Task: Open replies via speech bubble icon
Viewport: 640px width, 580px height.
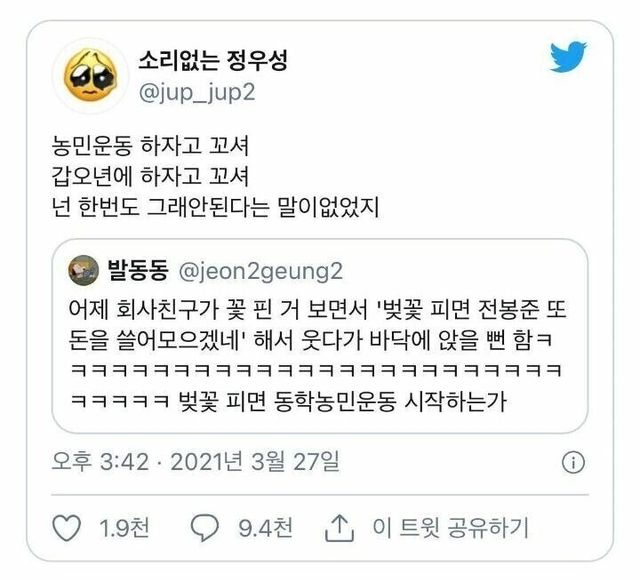Action: point(205,528)
